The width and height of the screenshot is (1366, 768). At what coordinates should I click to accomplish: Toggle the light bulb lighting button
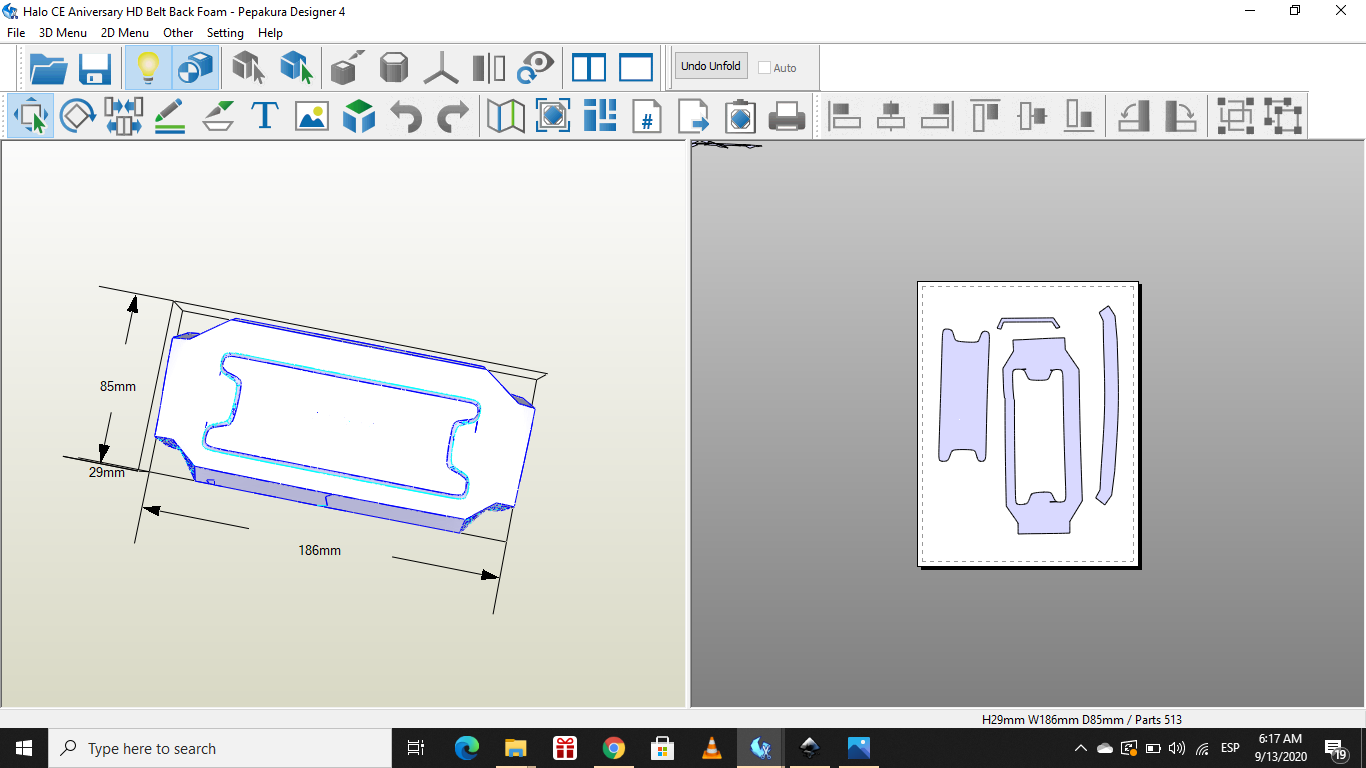point(148,68)
